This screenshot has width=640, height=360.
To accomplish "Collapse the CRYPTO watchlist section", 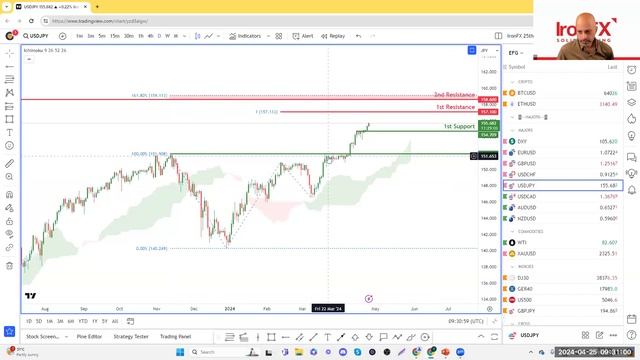I will [513, 82].
